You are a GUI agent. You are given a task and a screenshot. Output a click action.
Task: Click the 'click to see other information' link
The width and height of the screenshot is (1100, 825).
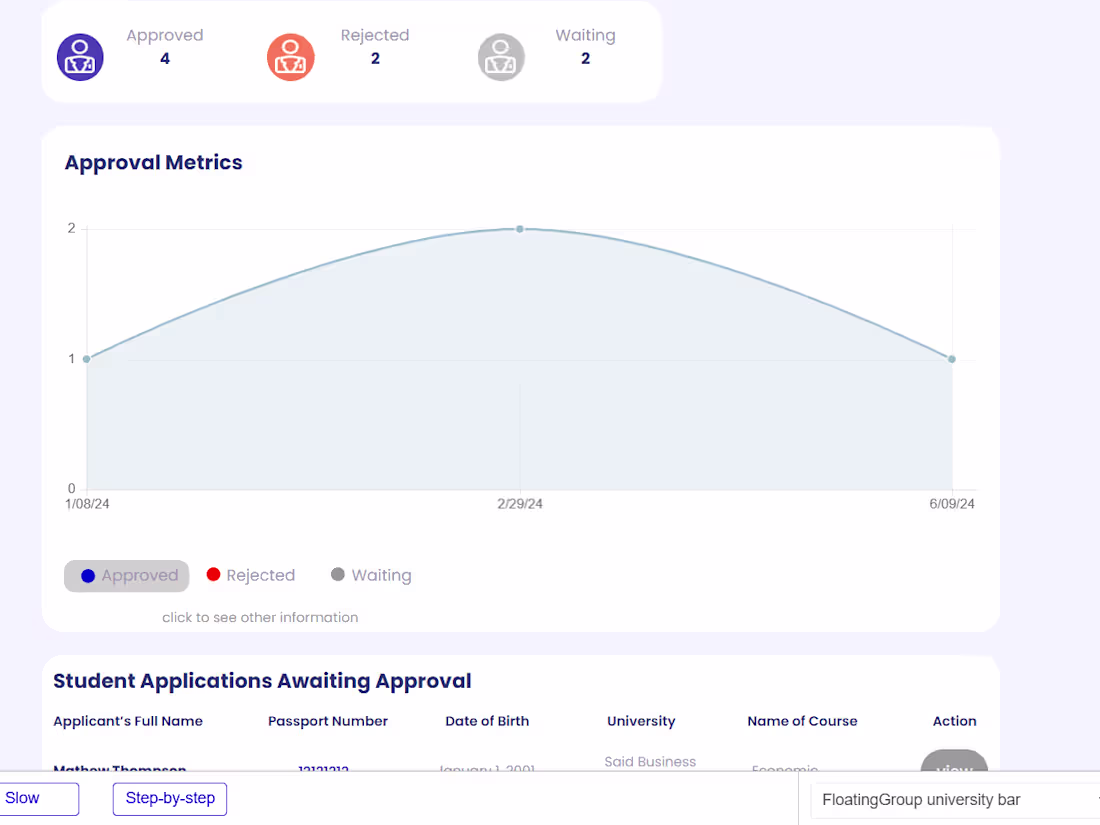pos(260,617)
